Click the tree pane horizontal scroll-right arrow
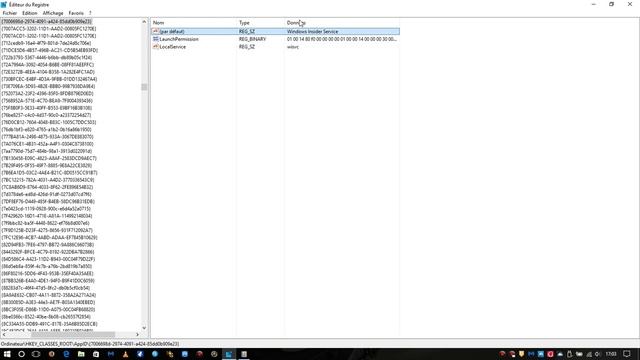The height and width of the screenshot is (360, 640). 137,335
